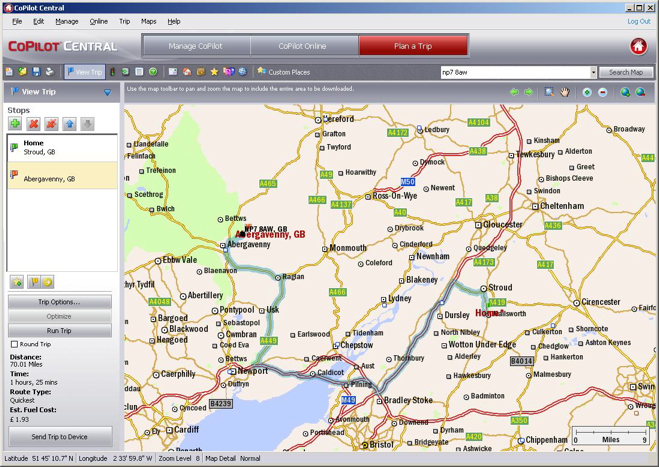This screenshot has height=467, width=659.
Task: Click the brown briefcase icon in toolbar
Action: (200, 72)
